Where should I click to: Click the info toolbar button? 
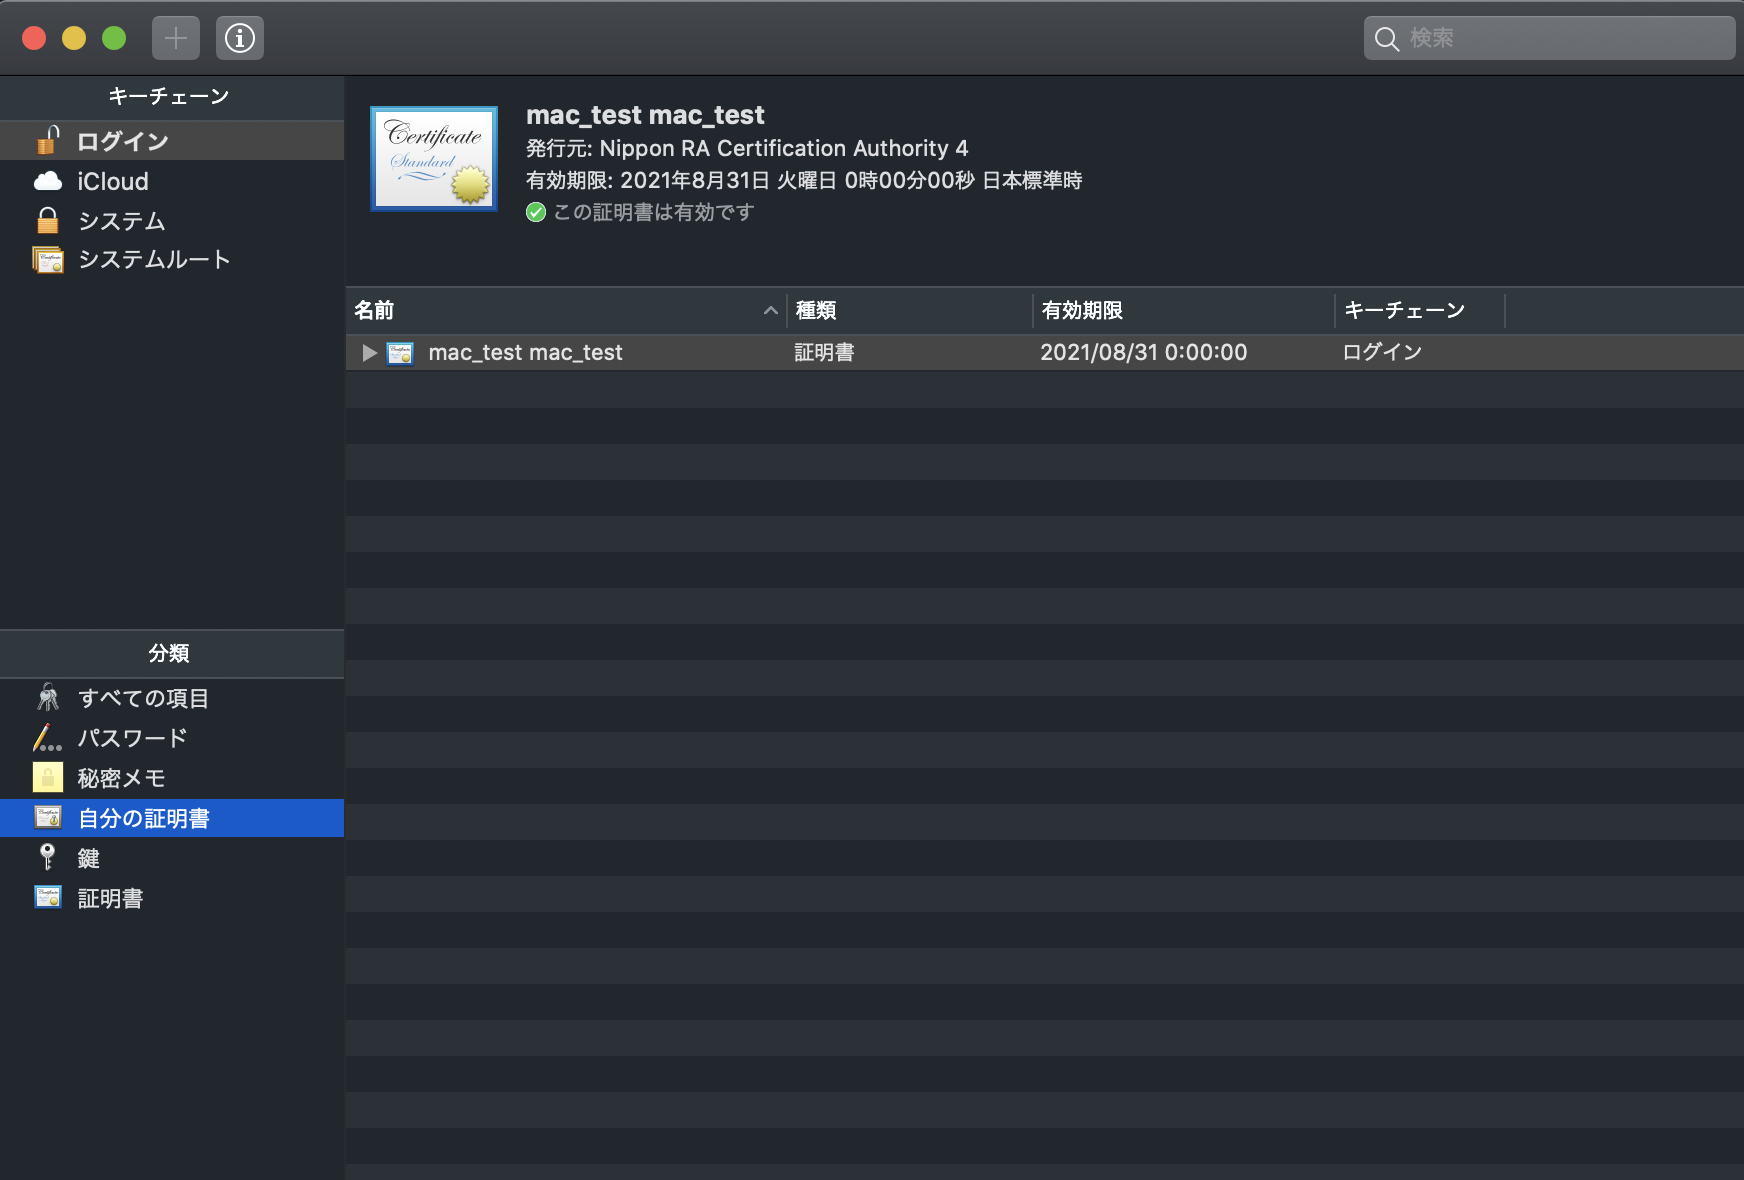pyautogui.click(x=240, y=38)
